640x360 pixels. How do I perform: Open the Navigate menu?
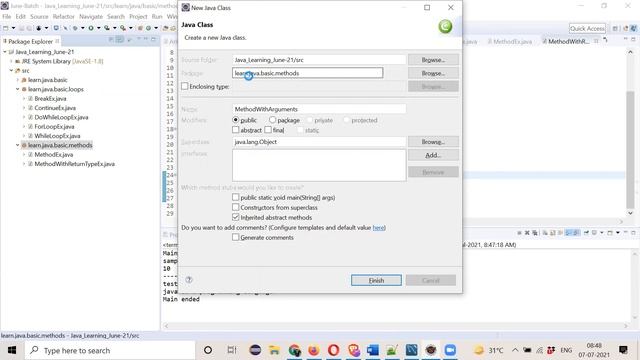tap(91, 16)
